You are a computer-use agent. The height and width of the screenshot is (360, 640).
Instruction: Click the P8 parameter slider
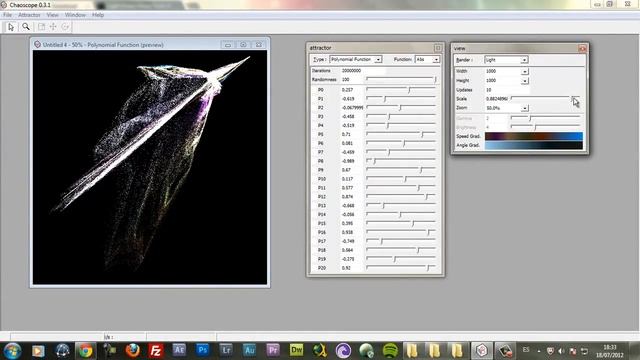(x=401, y=161)
